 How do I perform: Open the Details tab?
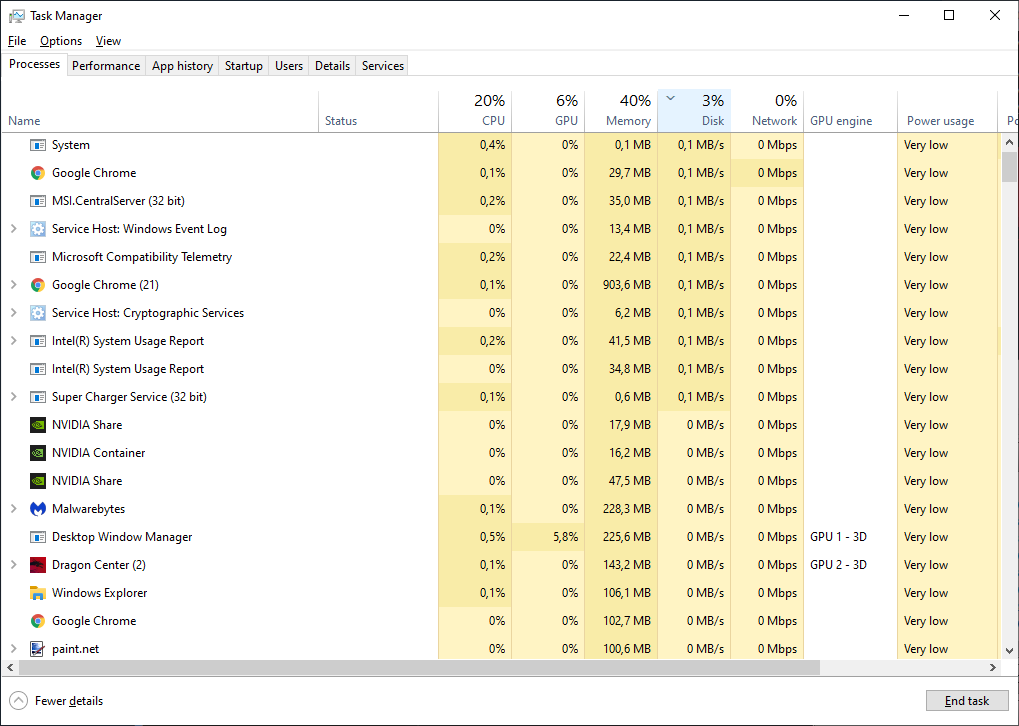tap(332, 66)
